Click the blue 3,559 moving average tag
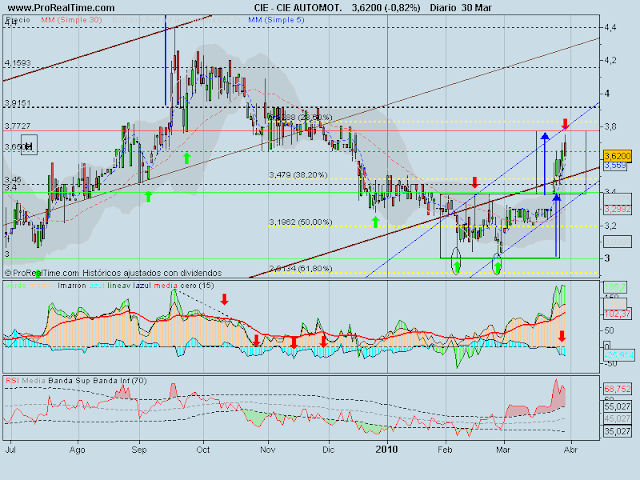This screenshot has height=480, width=640. (x=616, y=165)
